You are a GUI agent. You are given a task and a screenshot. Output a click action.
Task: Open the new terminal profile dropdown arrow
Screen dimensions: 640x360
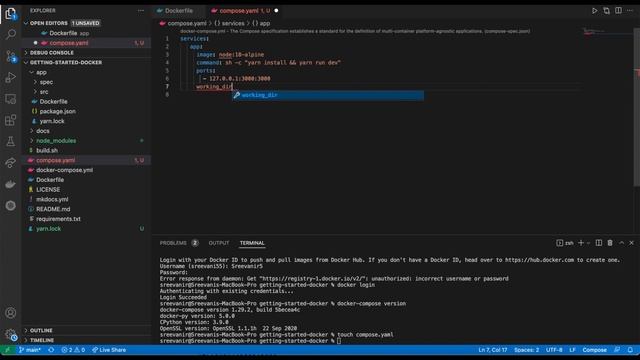click(588, 243)
